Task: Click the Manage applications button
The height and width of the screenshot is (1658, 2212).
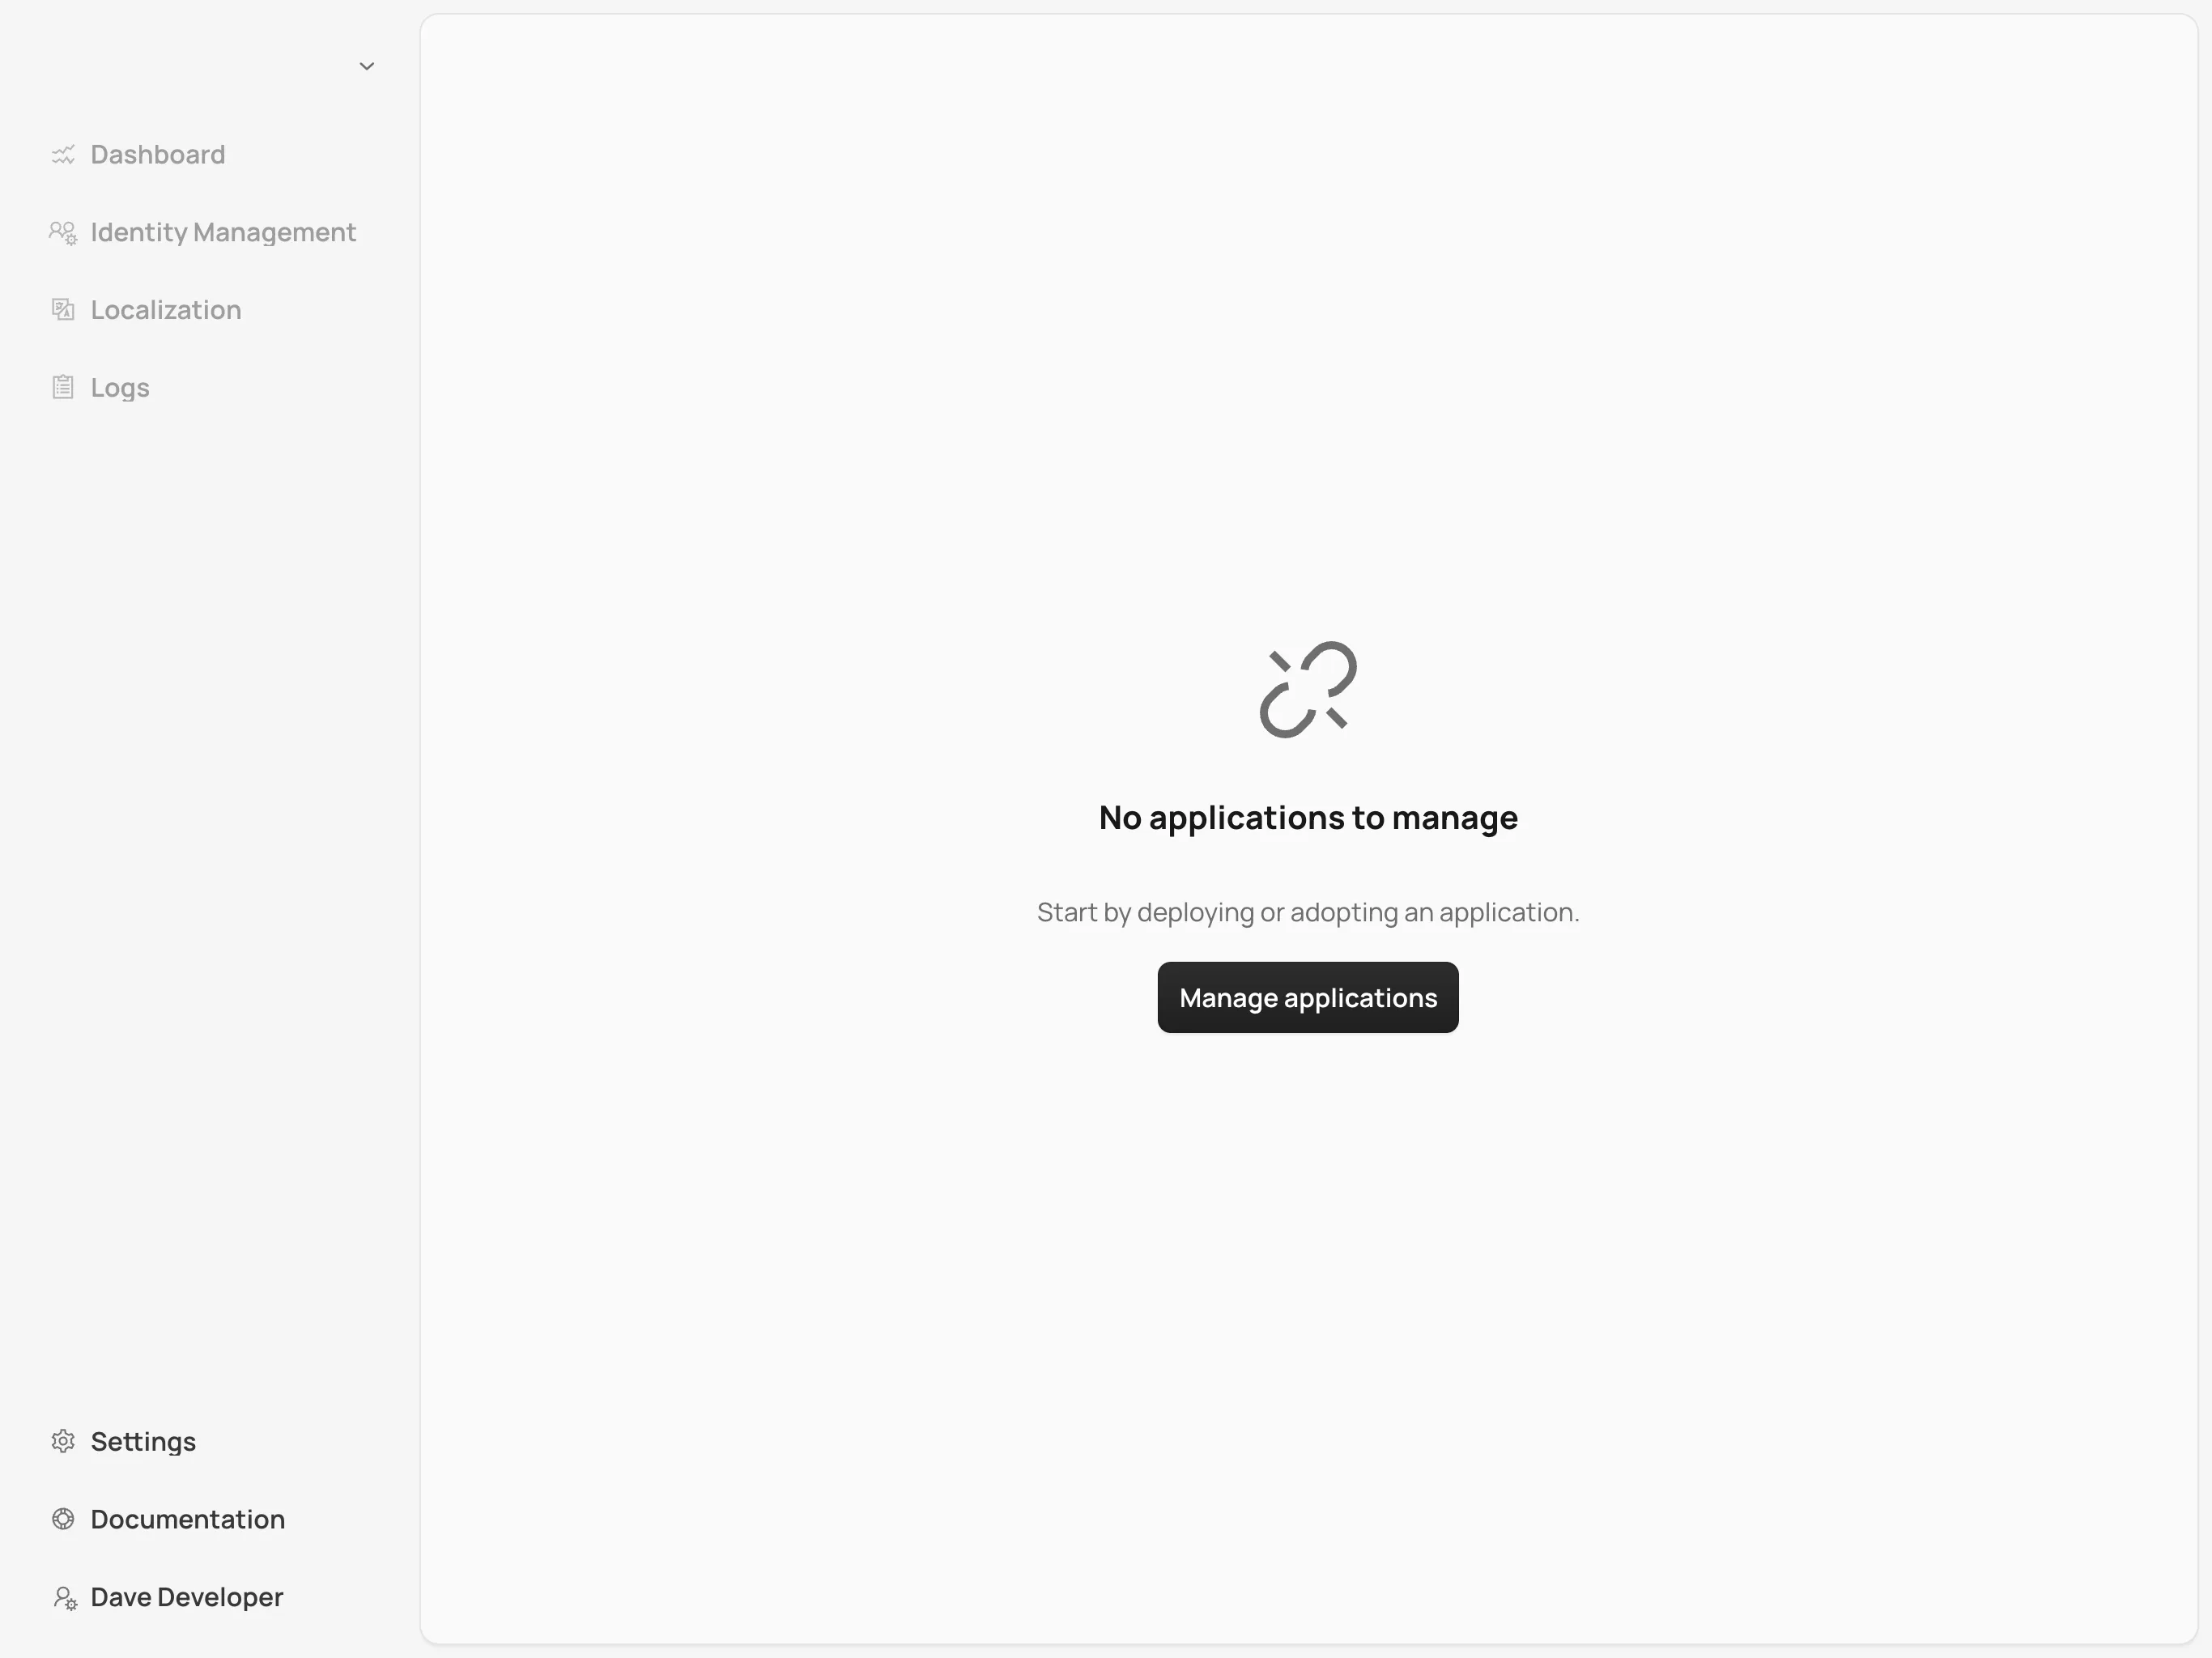Action: coord(1308,997)
